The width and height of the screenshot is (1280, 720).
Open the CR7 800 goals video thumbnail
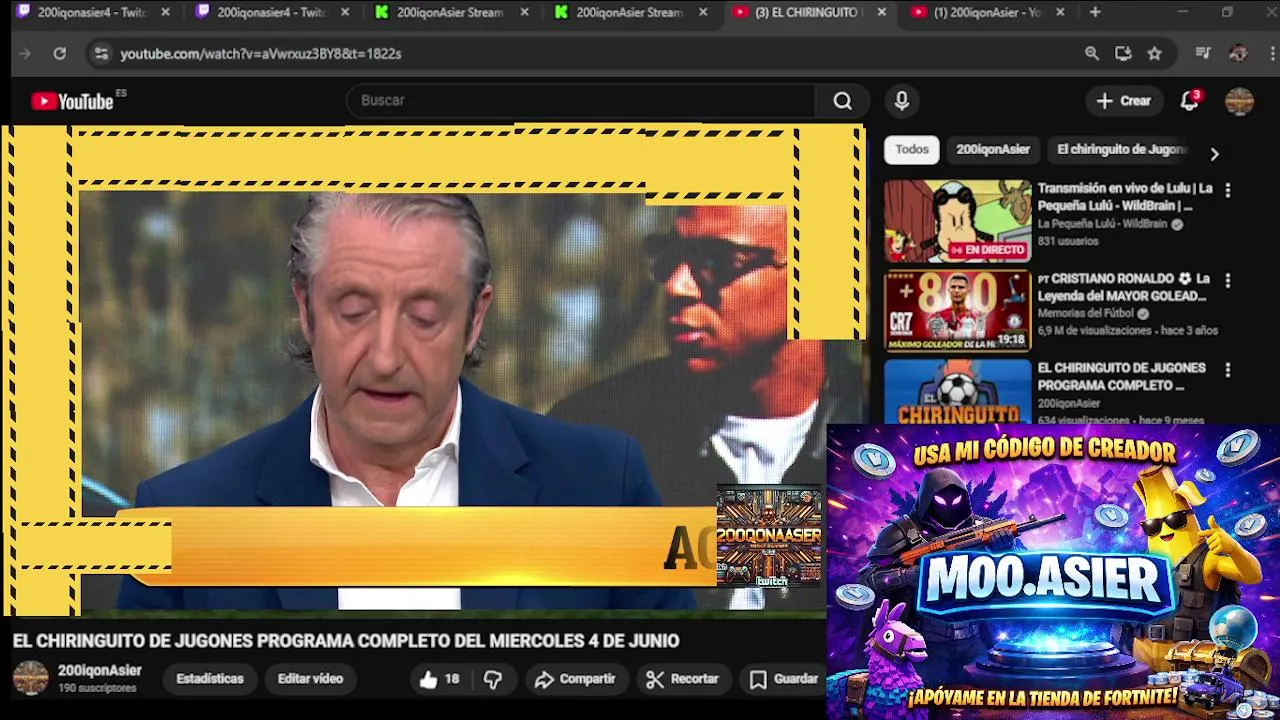coord(957,311)
